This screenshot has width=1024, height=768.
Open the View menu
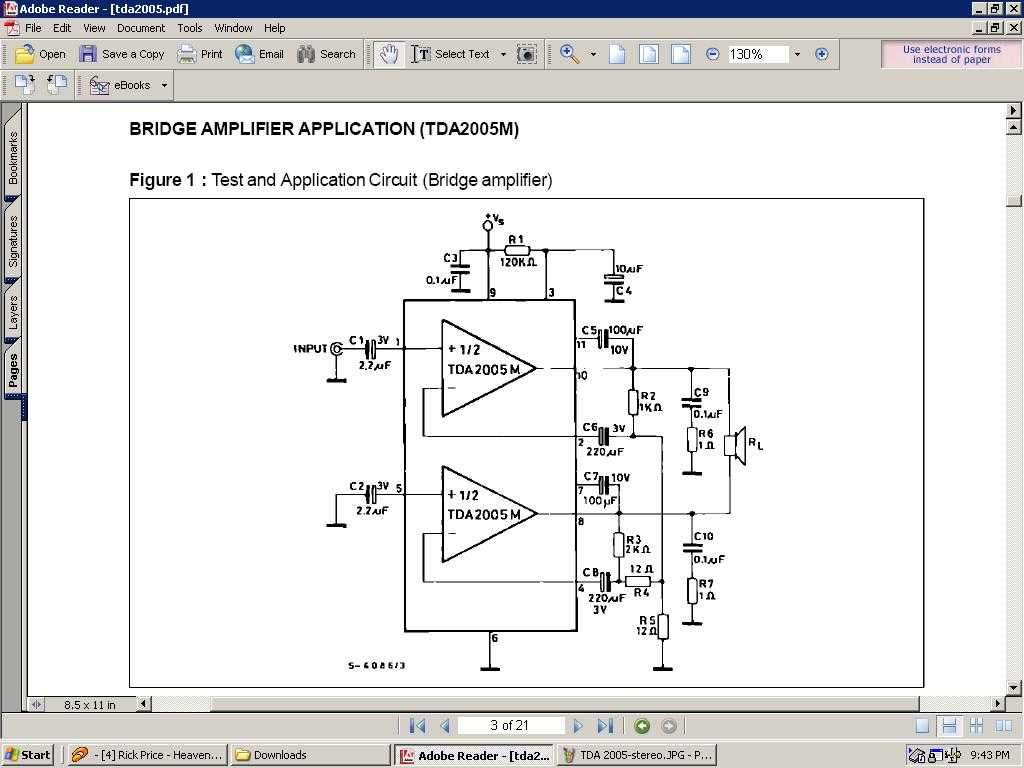click(94, 28)
